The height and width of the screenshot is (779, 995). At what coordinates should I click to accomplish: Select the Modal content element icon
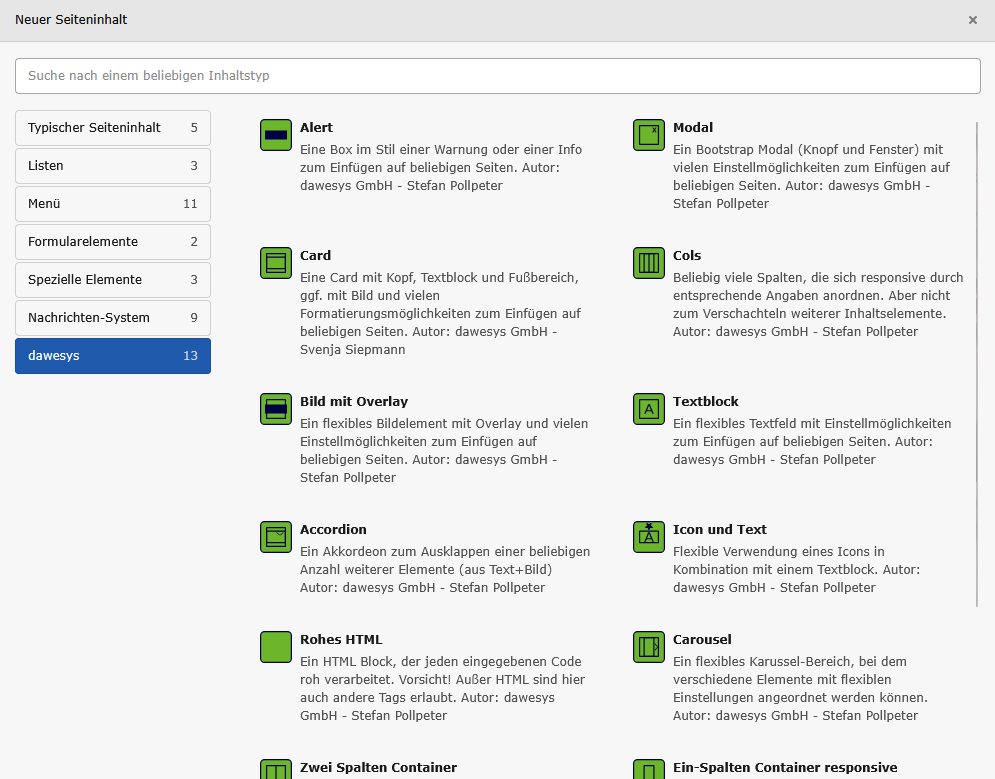(648, 135)
